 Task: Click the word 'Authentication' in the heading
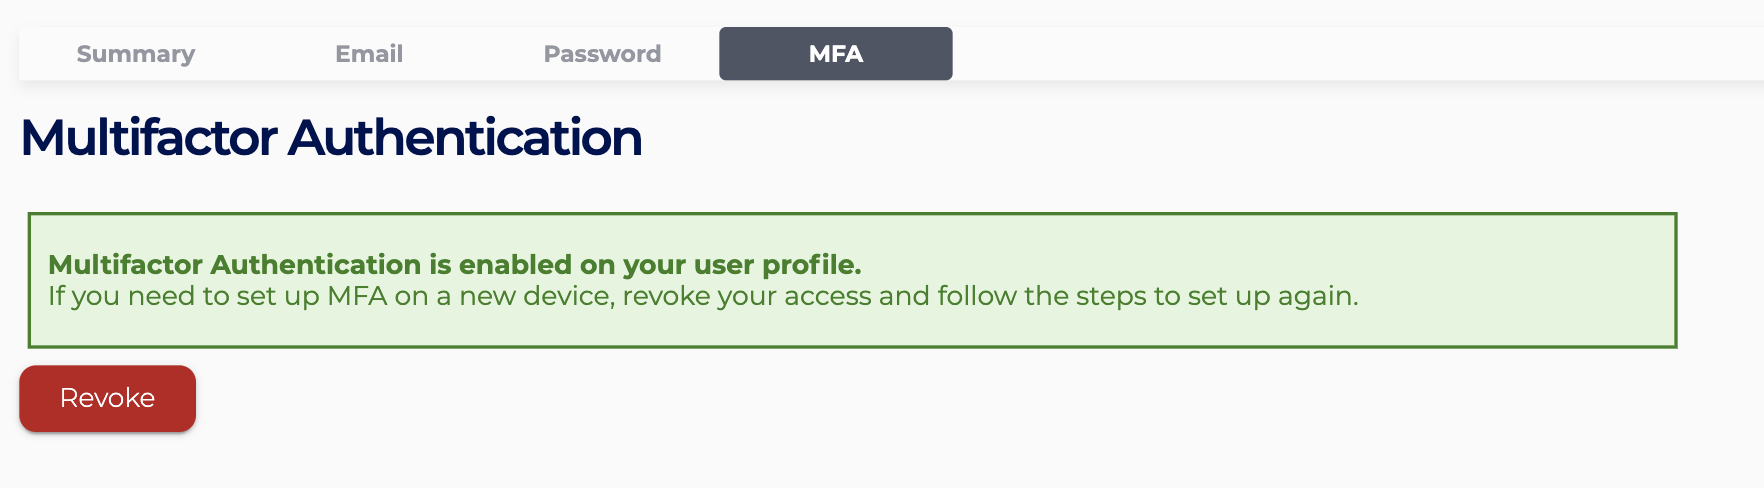point(465,138)
